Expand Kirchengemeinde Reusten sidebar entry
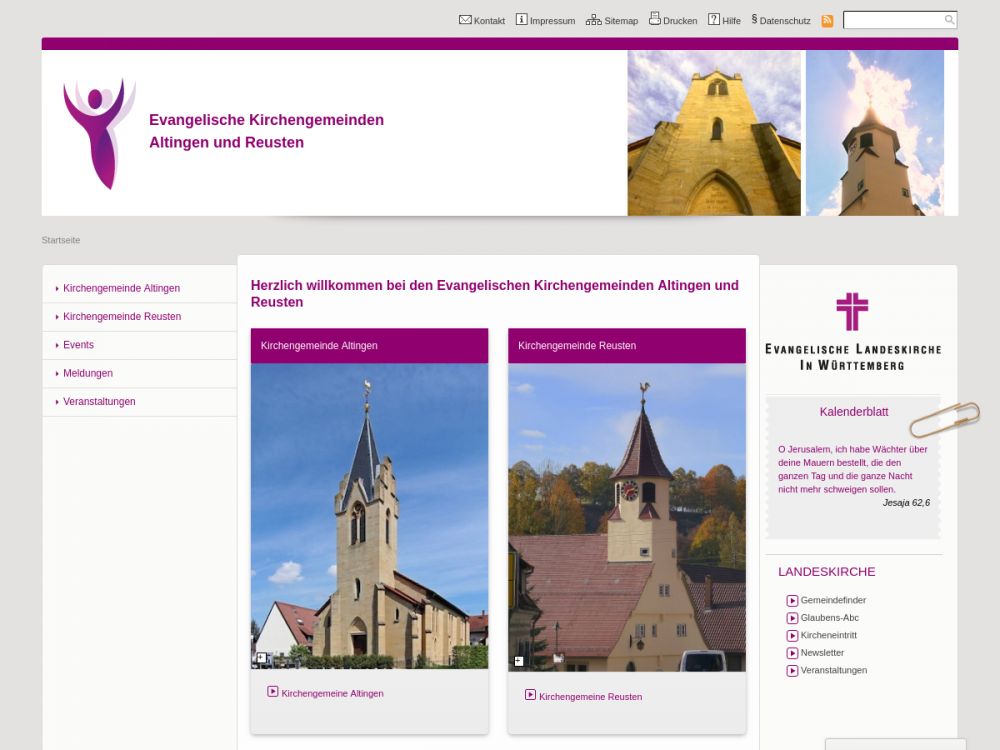1000x750 pixels. [x=122, y=316]
